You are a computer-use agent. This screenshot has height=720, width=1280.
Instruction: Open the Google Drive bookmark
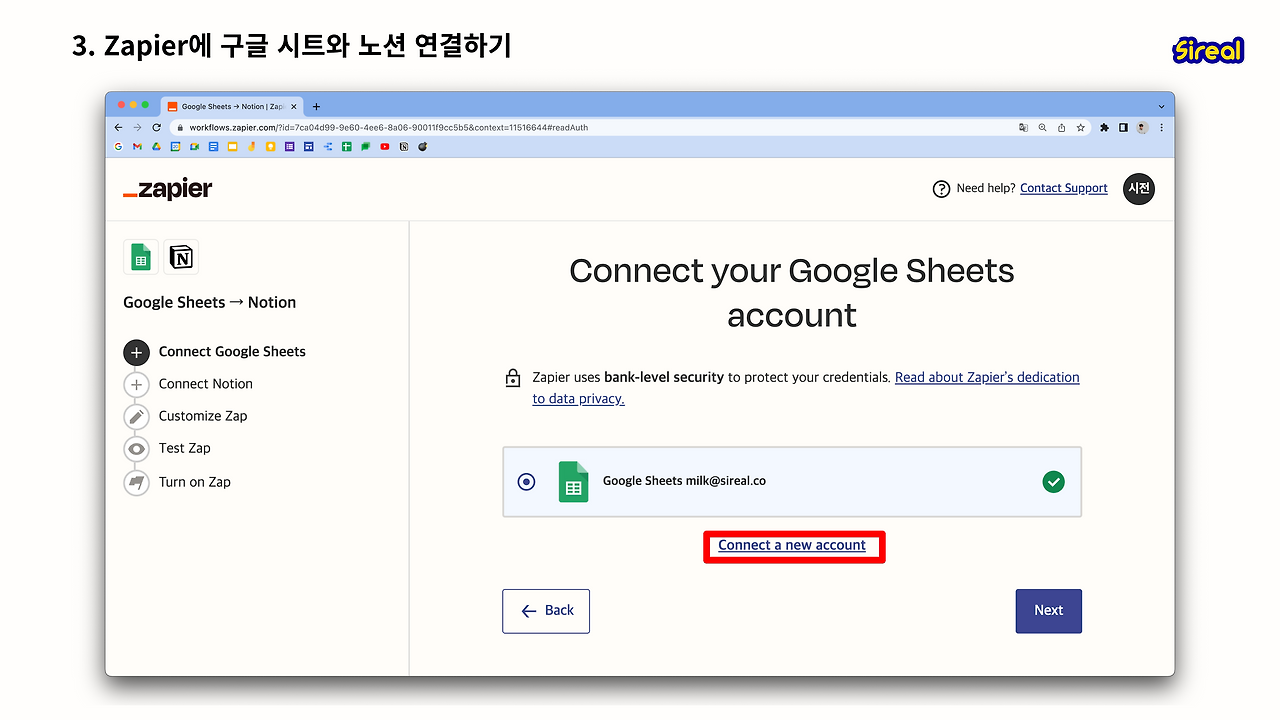click(156, 147)
